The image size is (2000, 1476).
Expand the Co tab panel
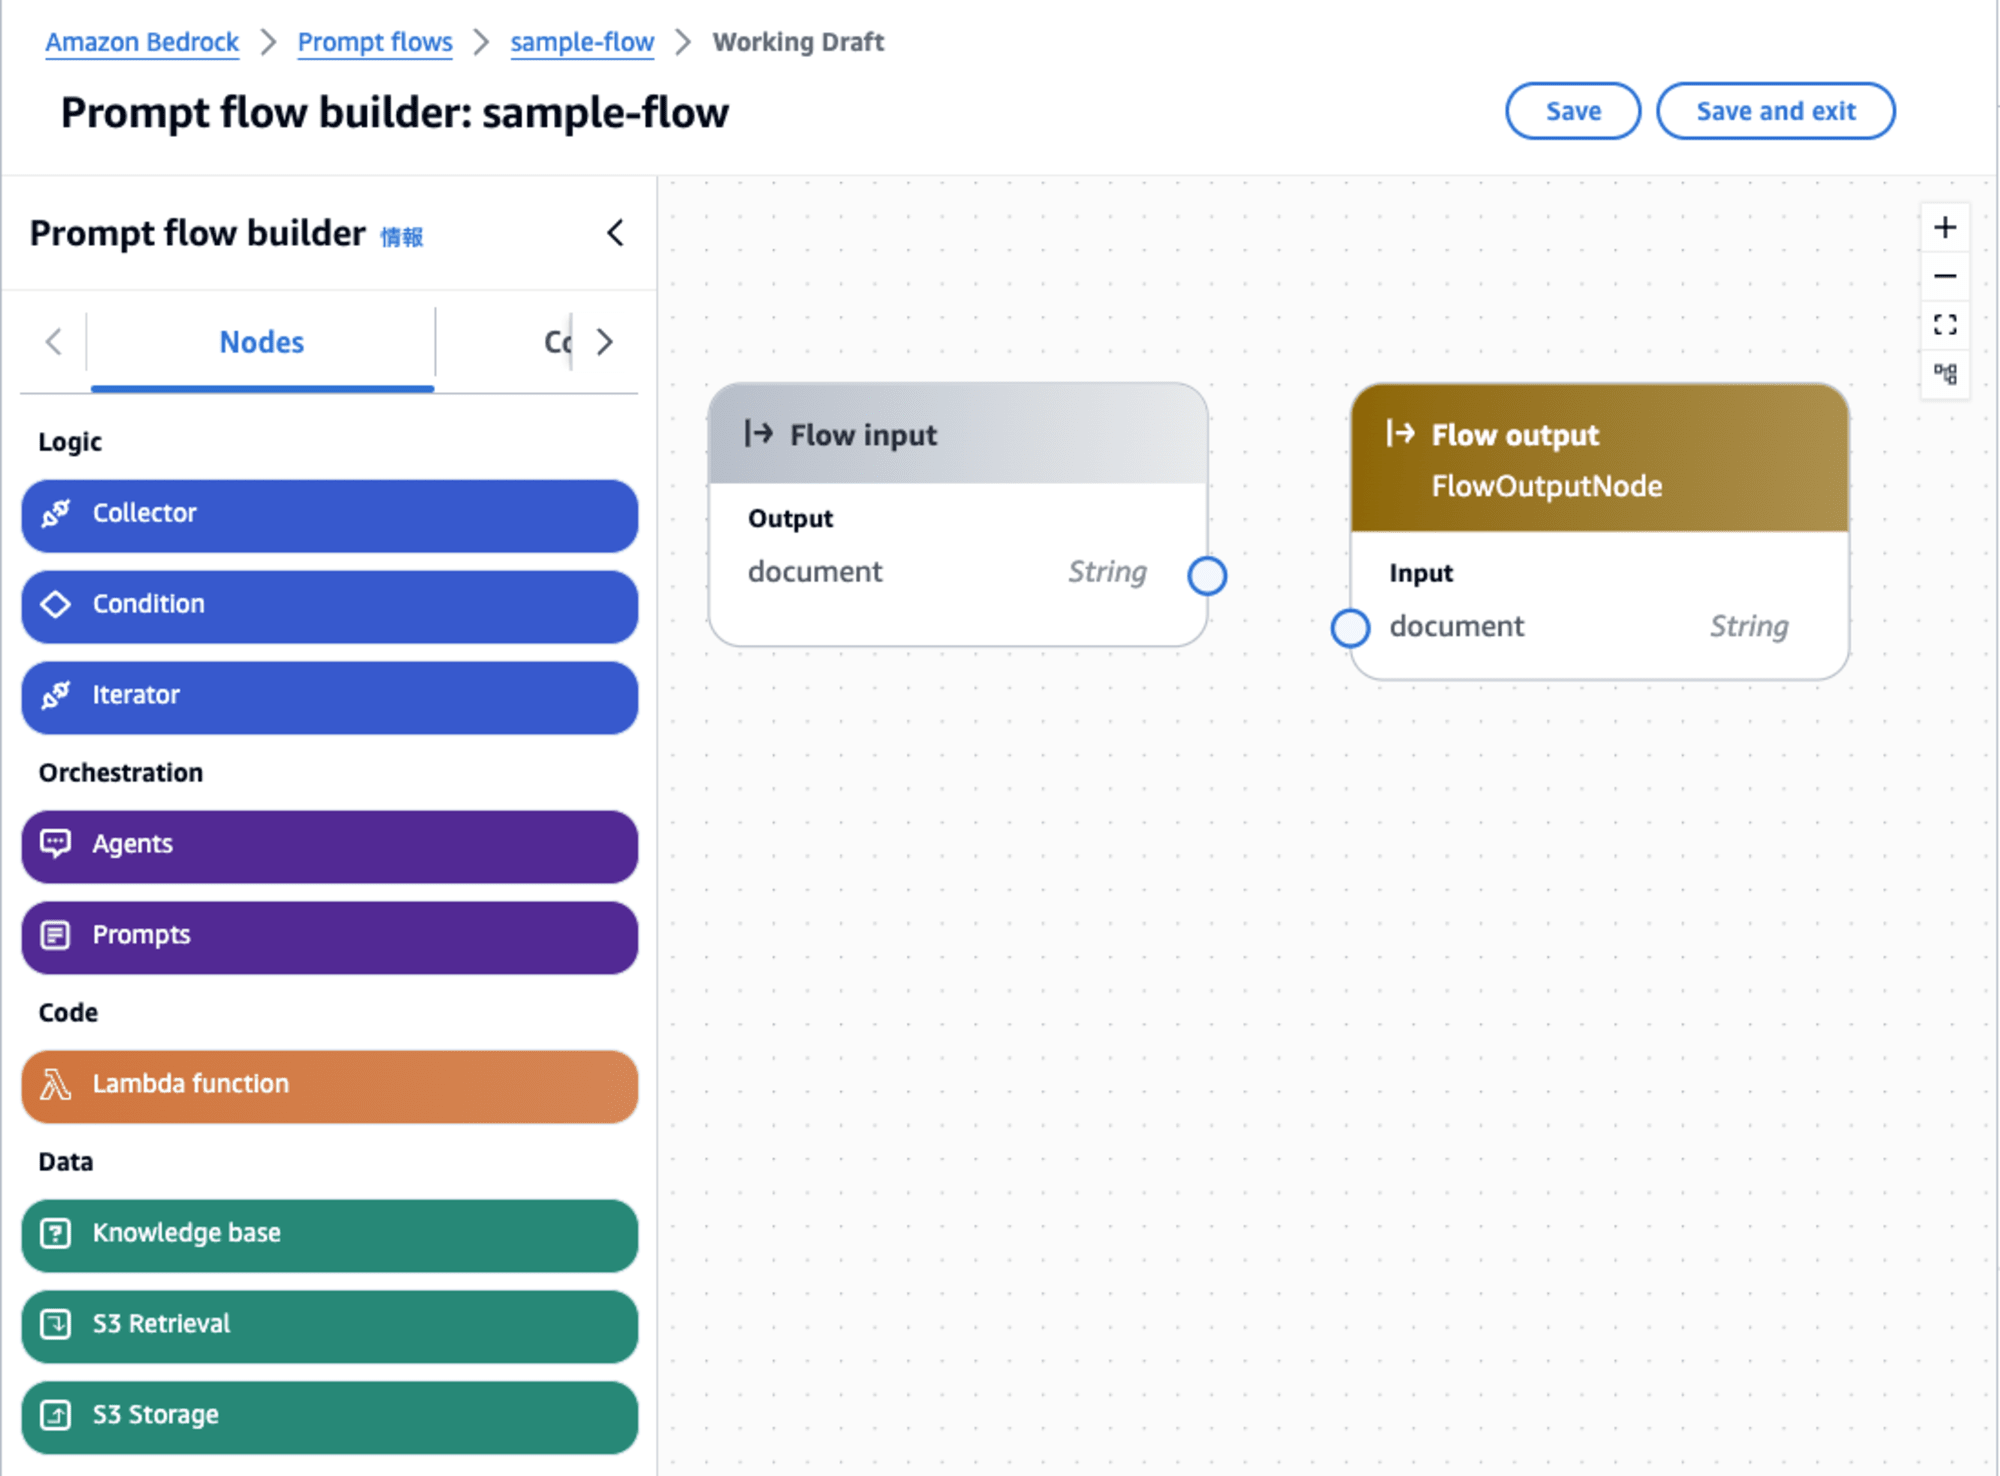pos(553,340)
